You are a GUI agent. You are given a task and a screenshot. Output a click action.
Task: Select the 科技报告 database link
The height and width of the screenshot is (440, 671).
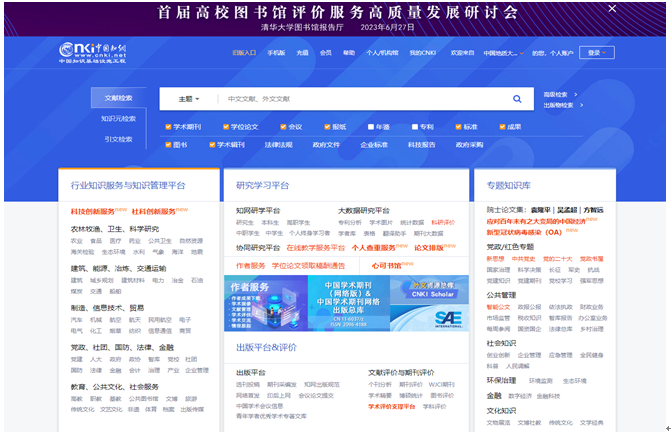click(422, 145)
